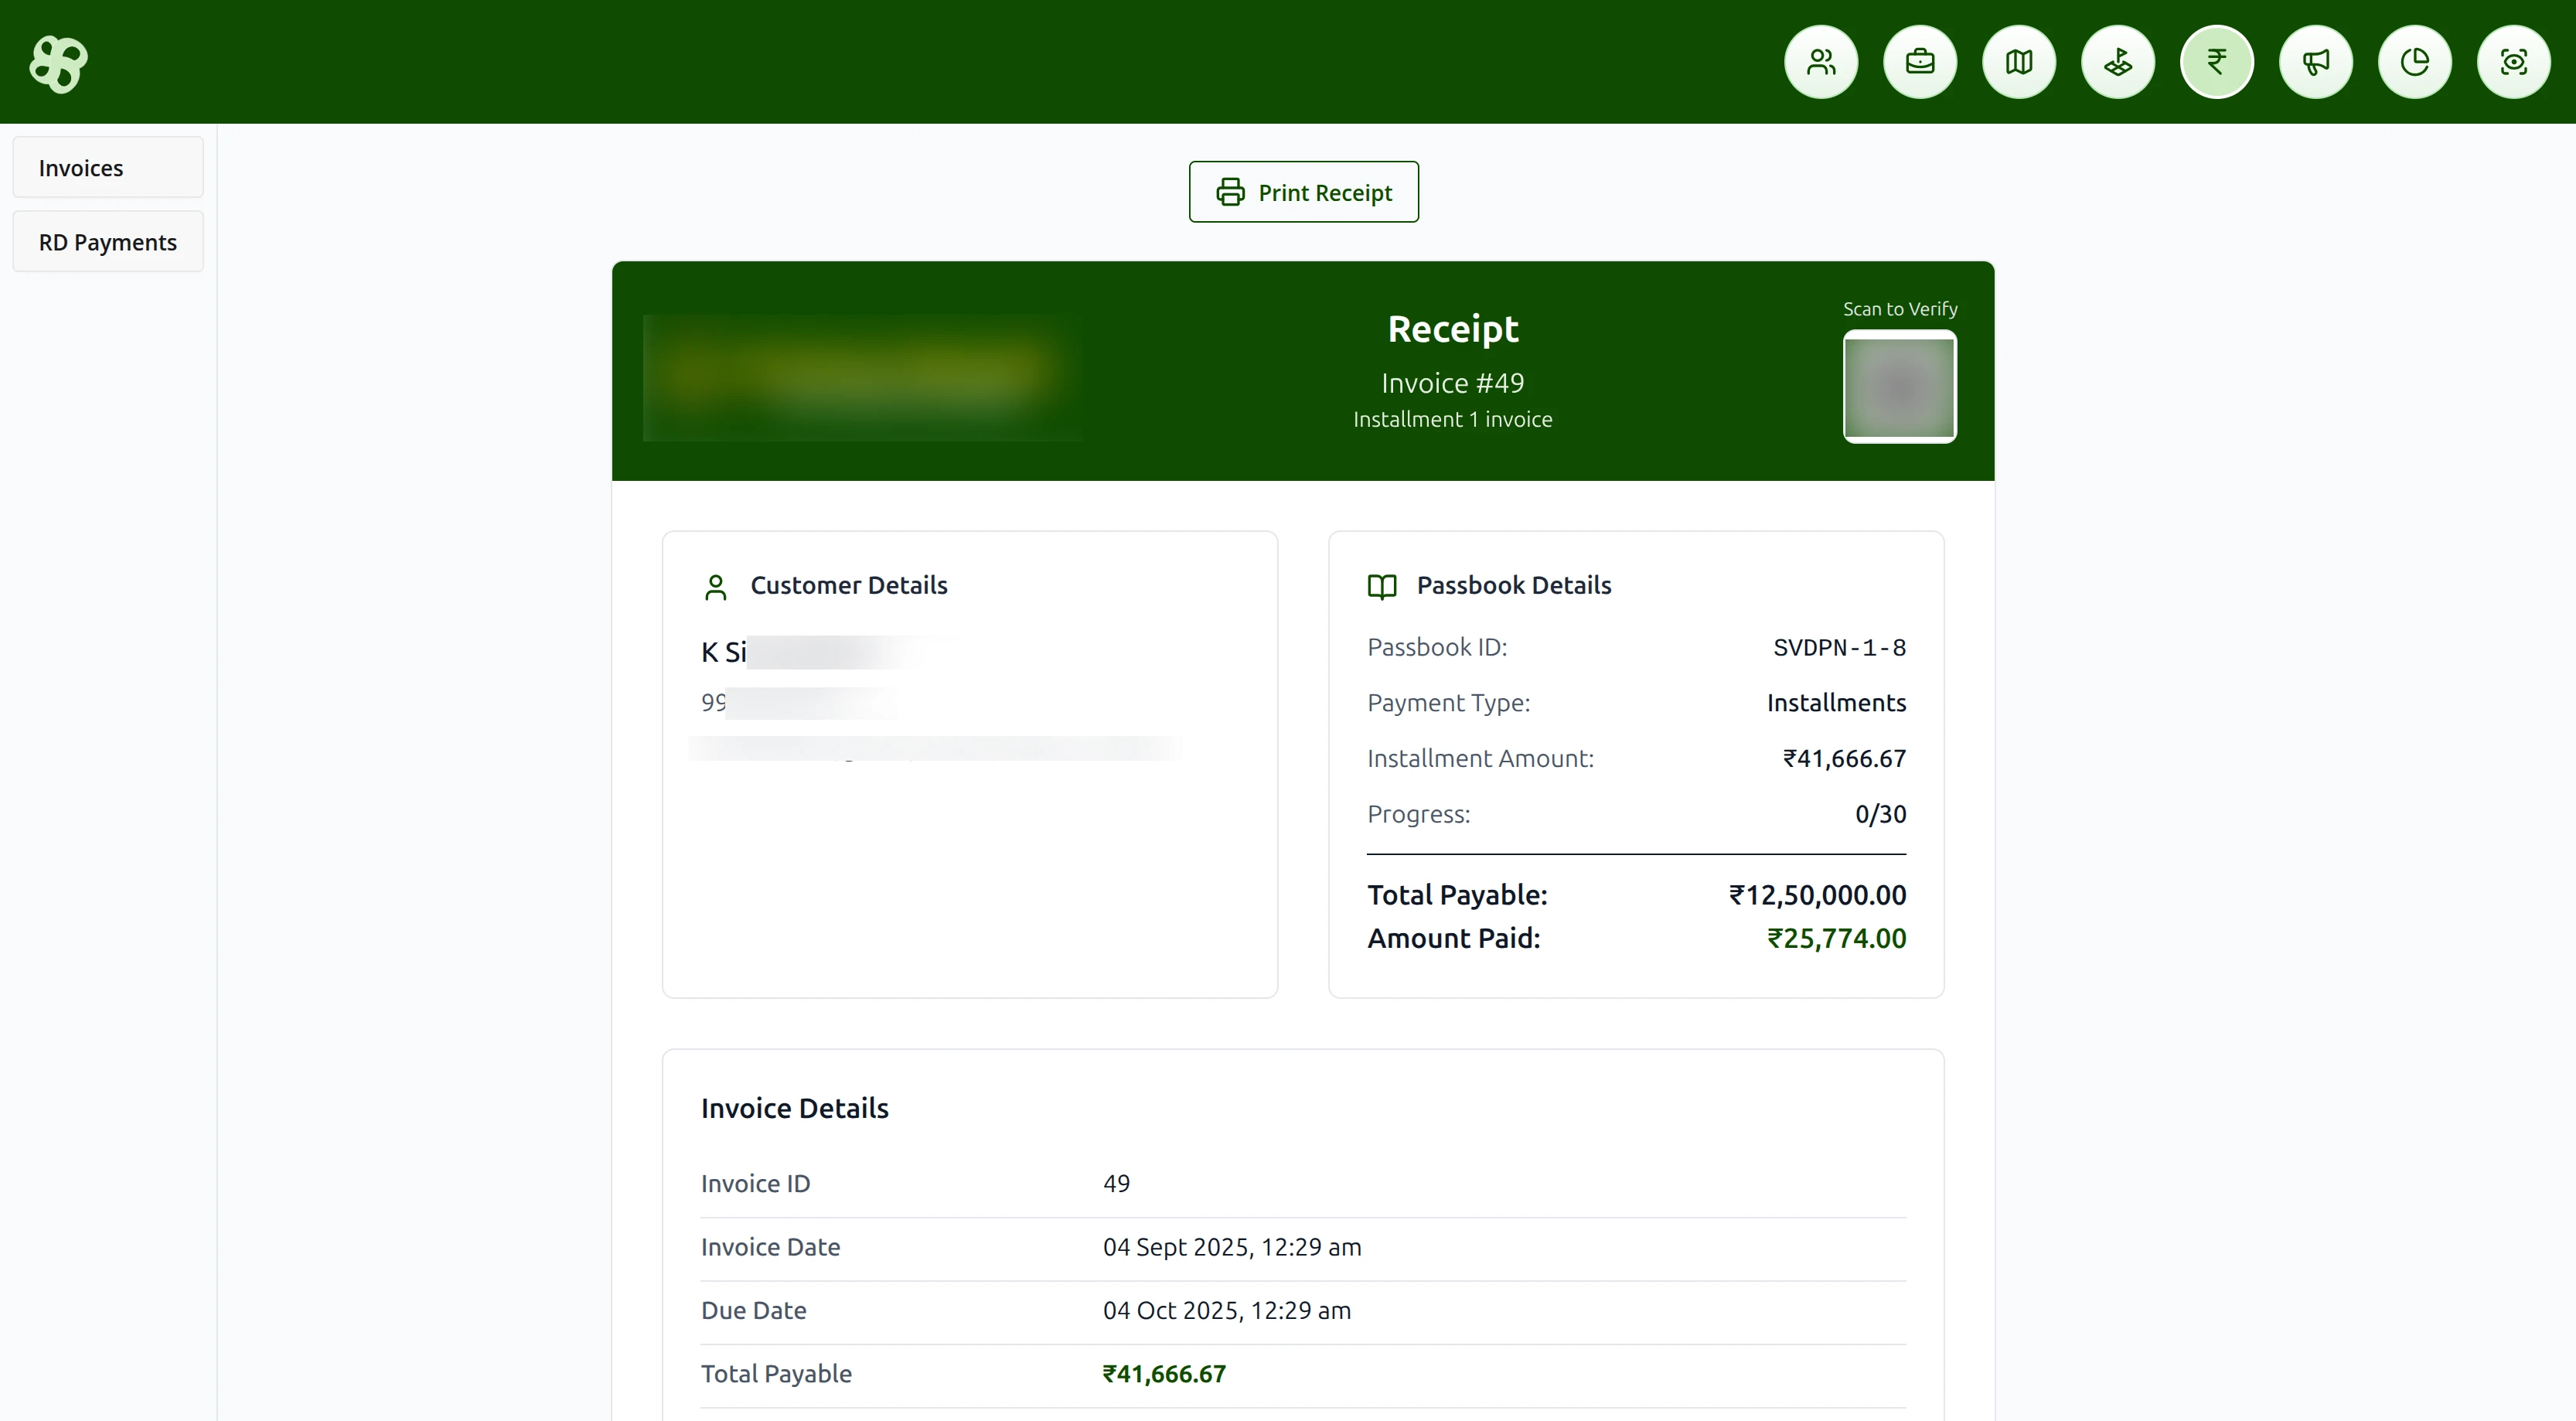This screenshot has width=2576, height=1421.
Task: Click the Invoice #49 heading text
Action: 1452,383
